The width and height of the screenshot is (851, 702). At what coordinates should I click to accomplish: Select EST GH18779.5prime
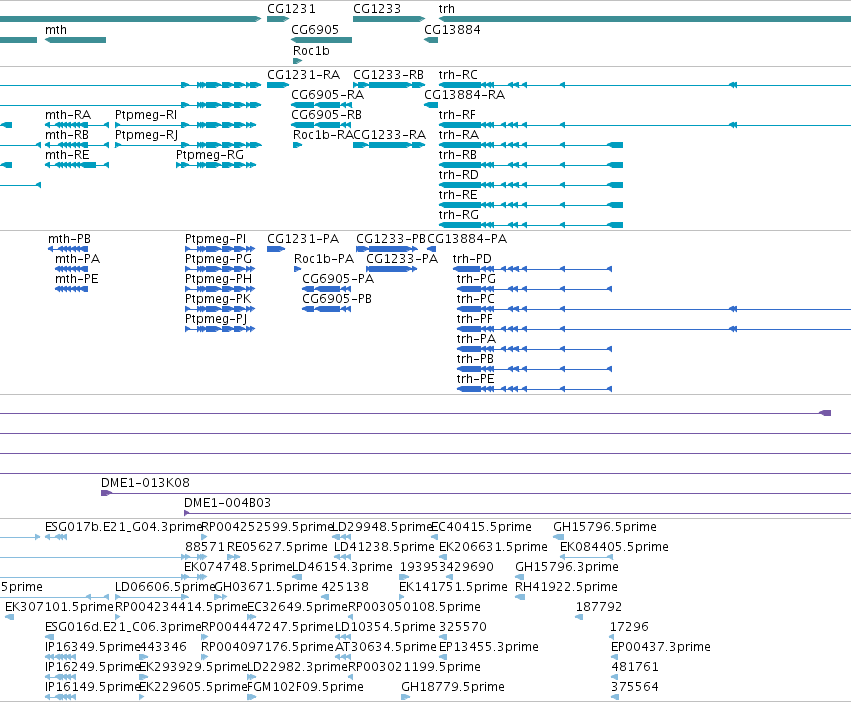(405, 697)
